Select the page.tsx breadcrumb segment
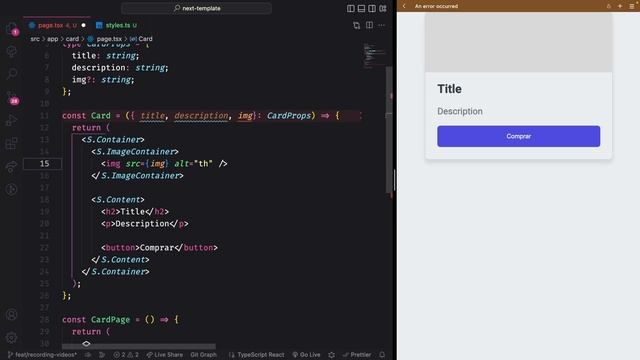640x360 pixels. 105,39
